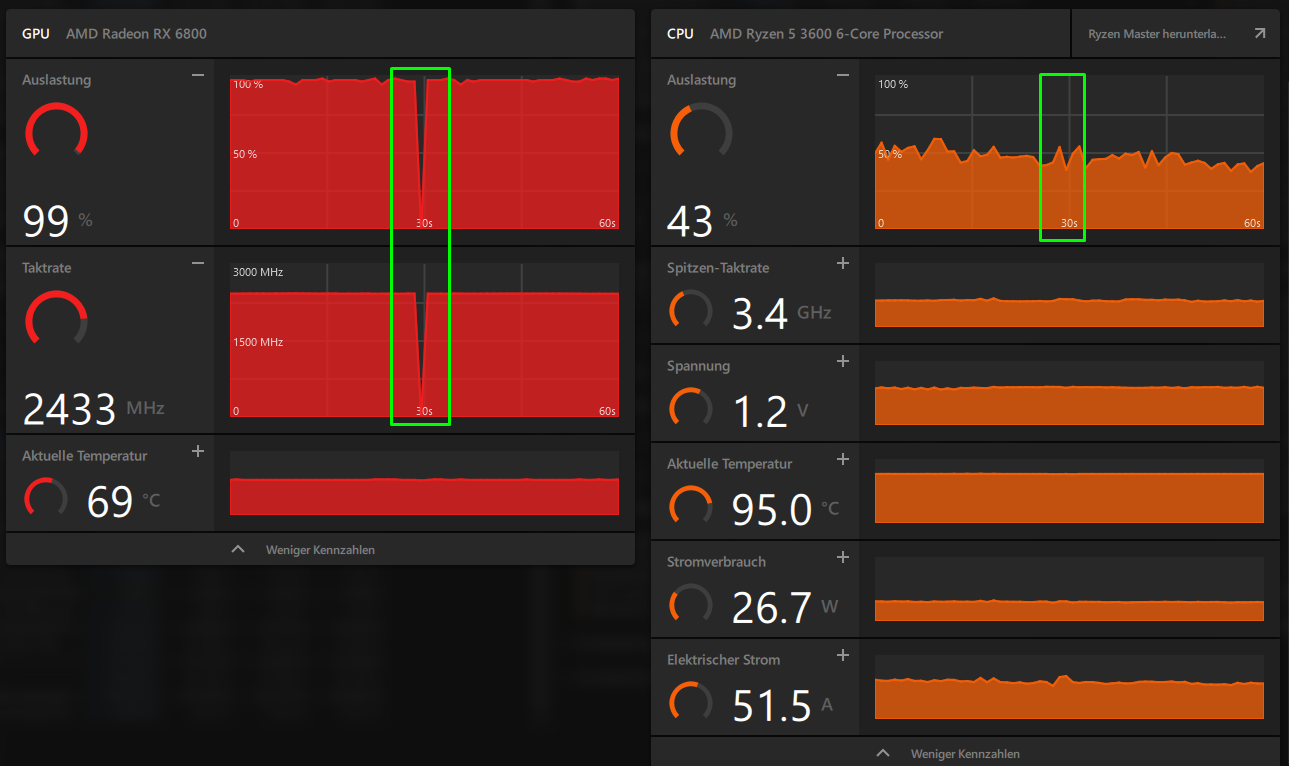Click the 99 % GPU usage value
Viewport: 1289px width, 766px height.
(x=58, y=222)
